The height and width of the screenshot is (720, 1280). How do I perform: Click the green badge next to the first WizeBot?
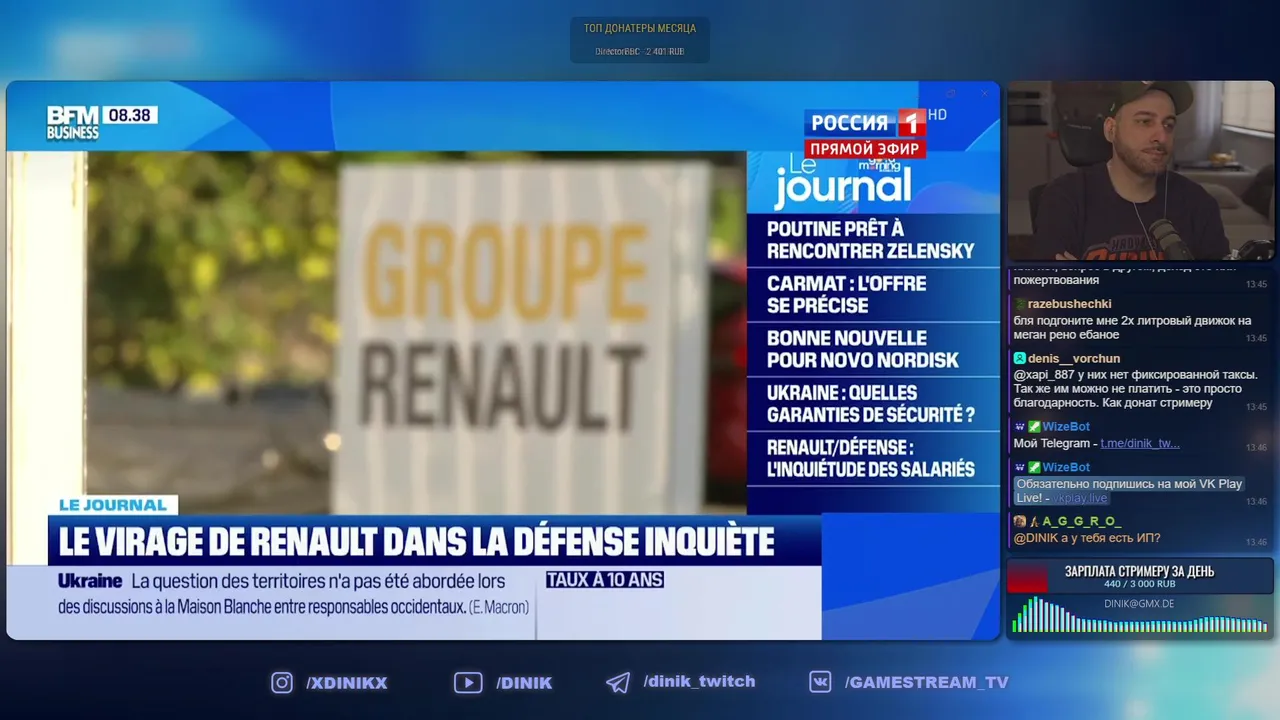click(1034, 427)
